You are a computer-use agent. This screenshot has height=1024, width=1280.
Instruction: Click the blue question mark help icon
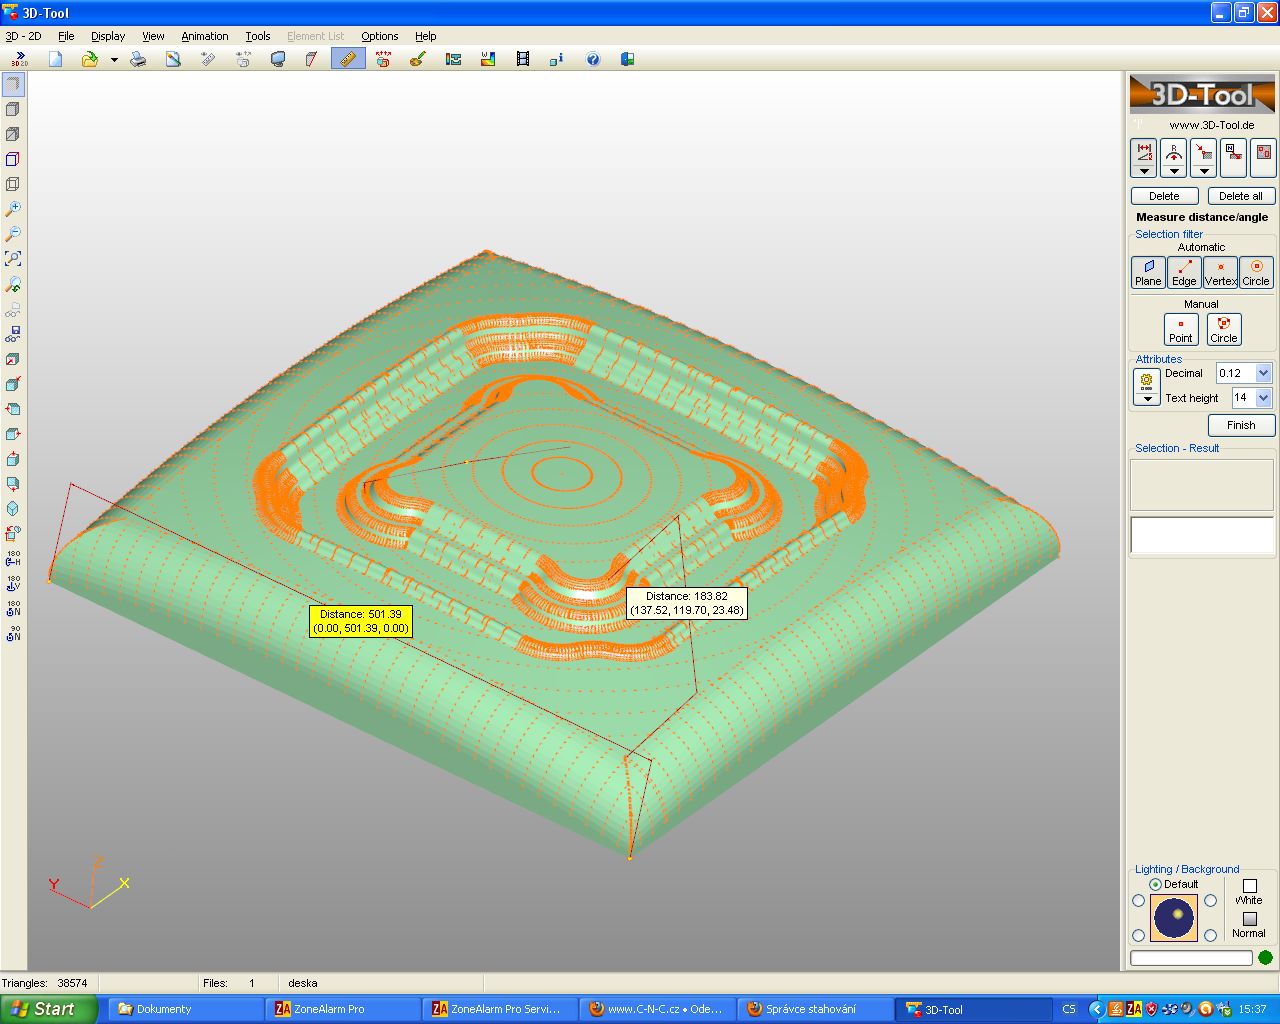593,59
